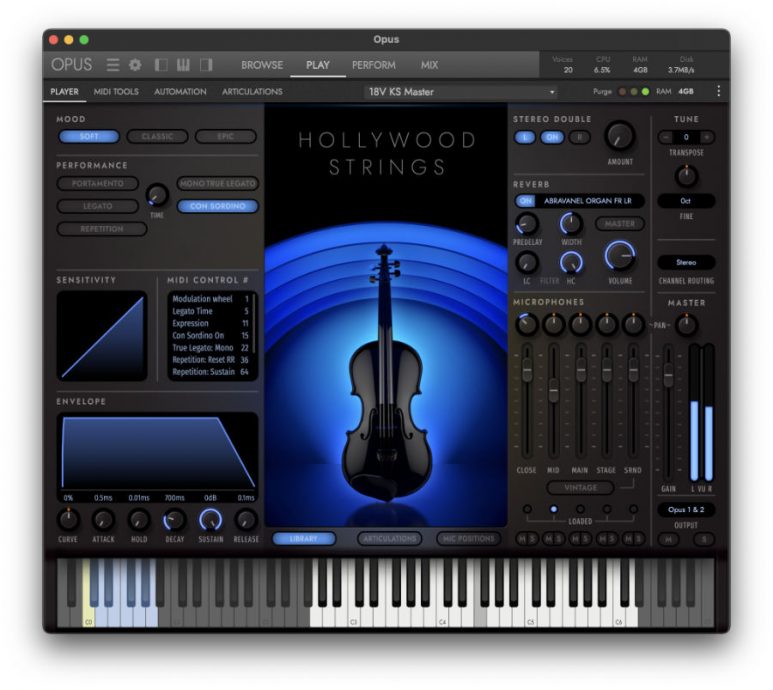
Task: Adjust the Reverb Predelay knob
Action: click(x=527, y=224)
